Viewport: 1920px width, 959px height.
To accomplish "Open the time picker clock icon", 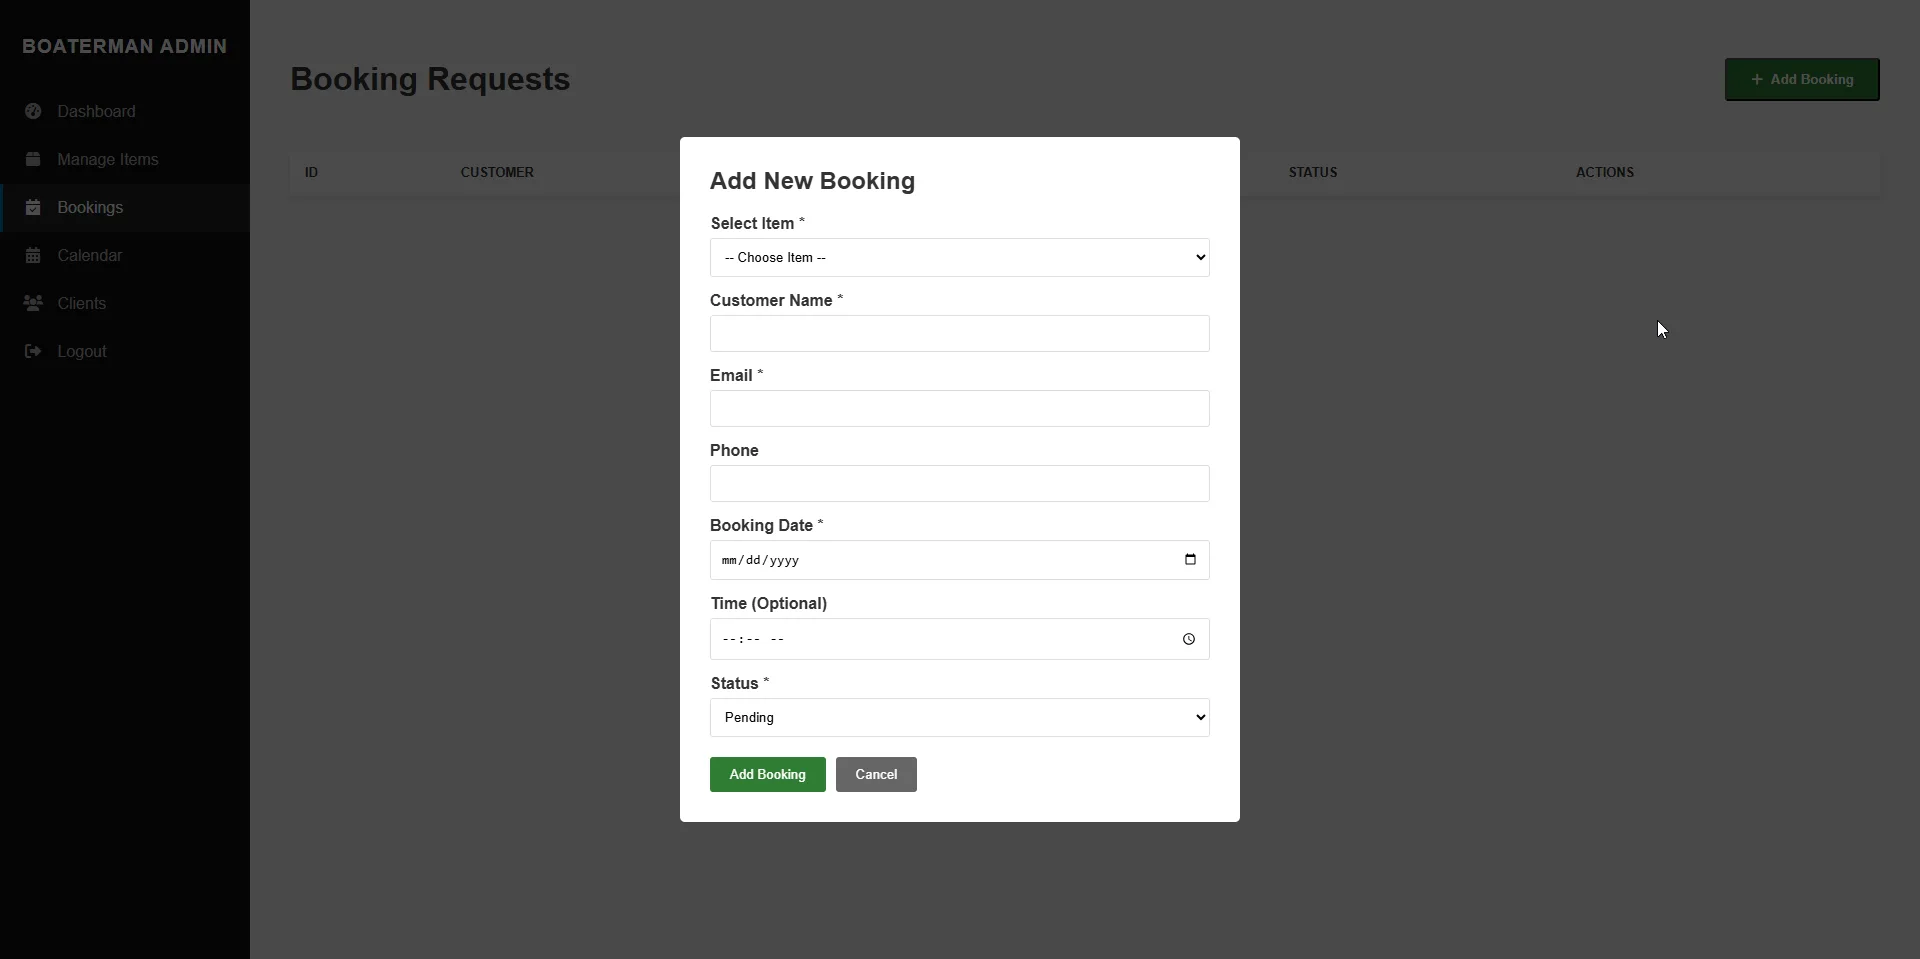I will [1189, 639].
